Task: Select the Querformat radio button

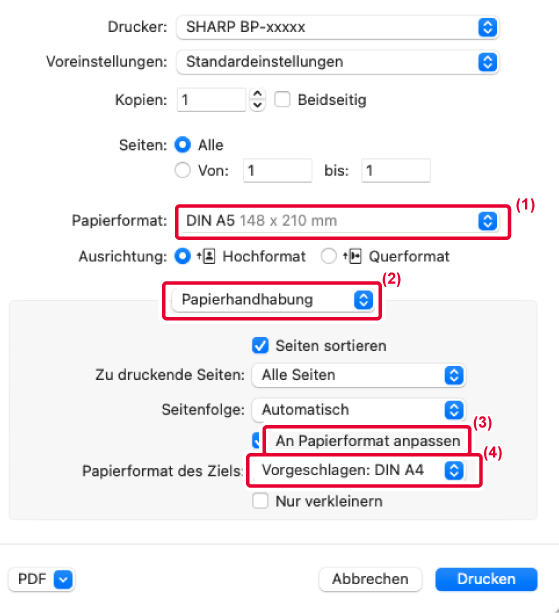Action: [x=328, y=256]
